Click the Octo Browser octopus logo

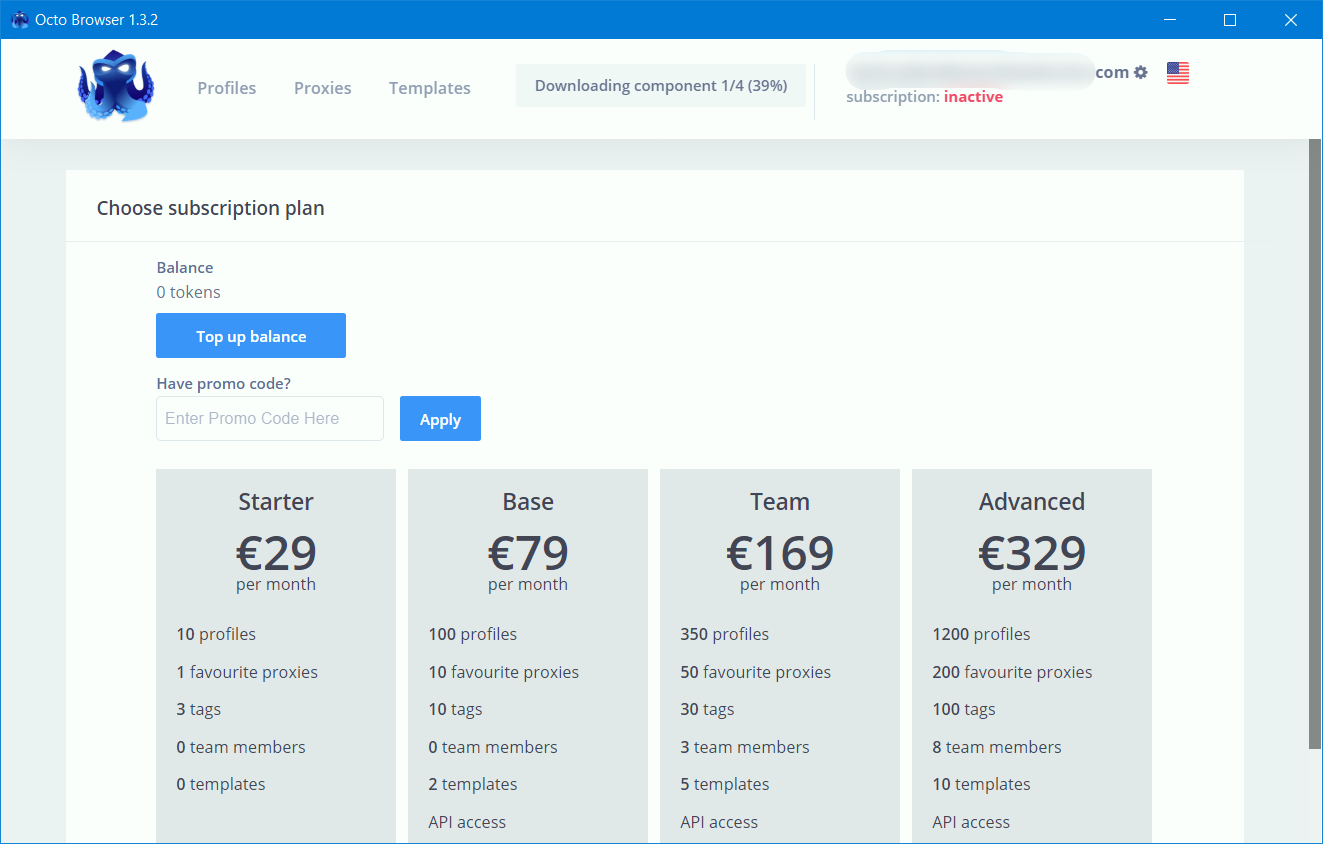pyautogui.click(x=116, y=87)
